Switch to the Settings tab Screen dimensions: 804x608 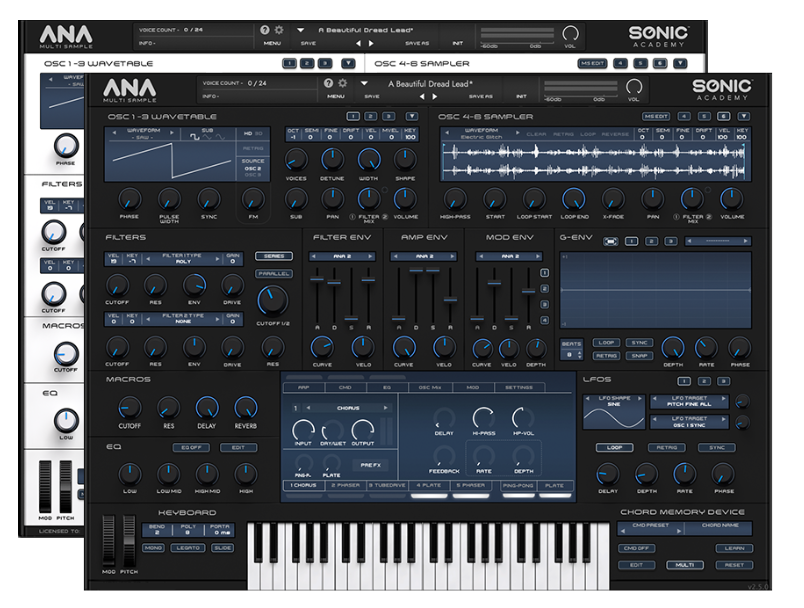coord(518,388)
